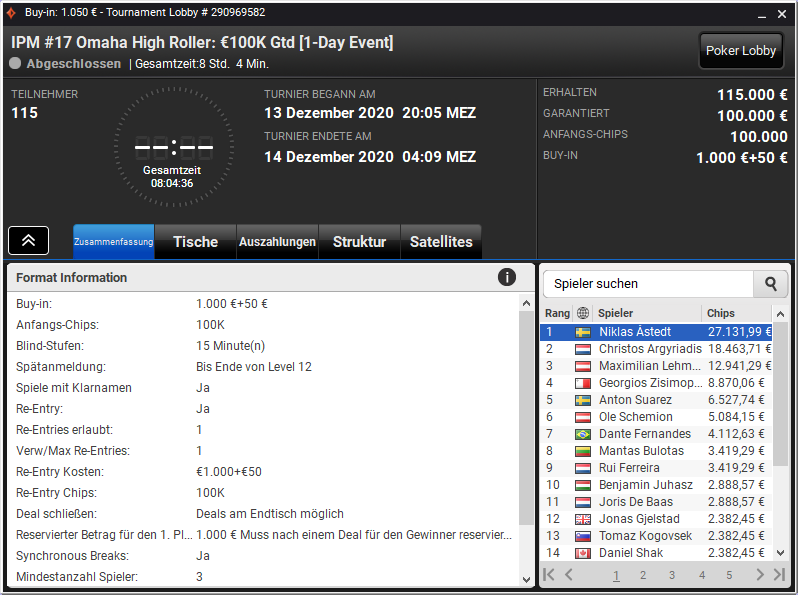This screenshot has width=798, height=595.
Task: Click UK flag next to Jonas Gjelstad
Action: [583, 519]
